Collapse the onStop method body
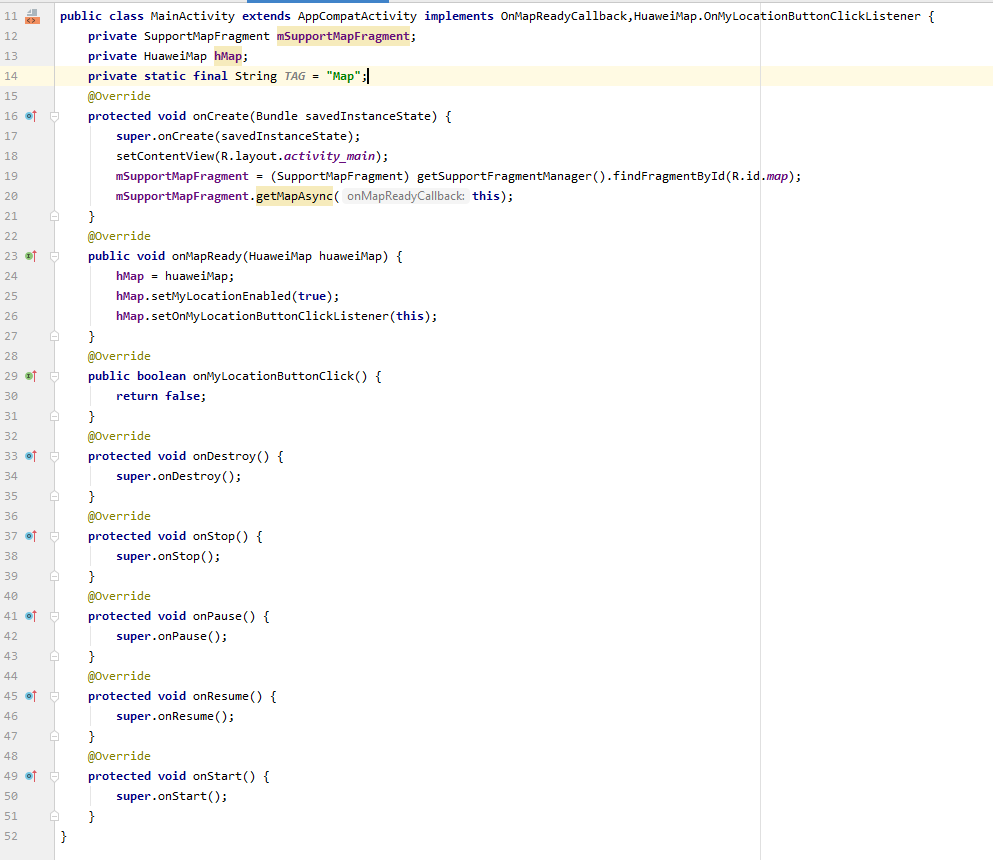 click(54, 536)
